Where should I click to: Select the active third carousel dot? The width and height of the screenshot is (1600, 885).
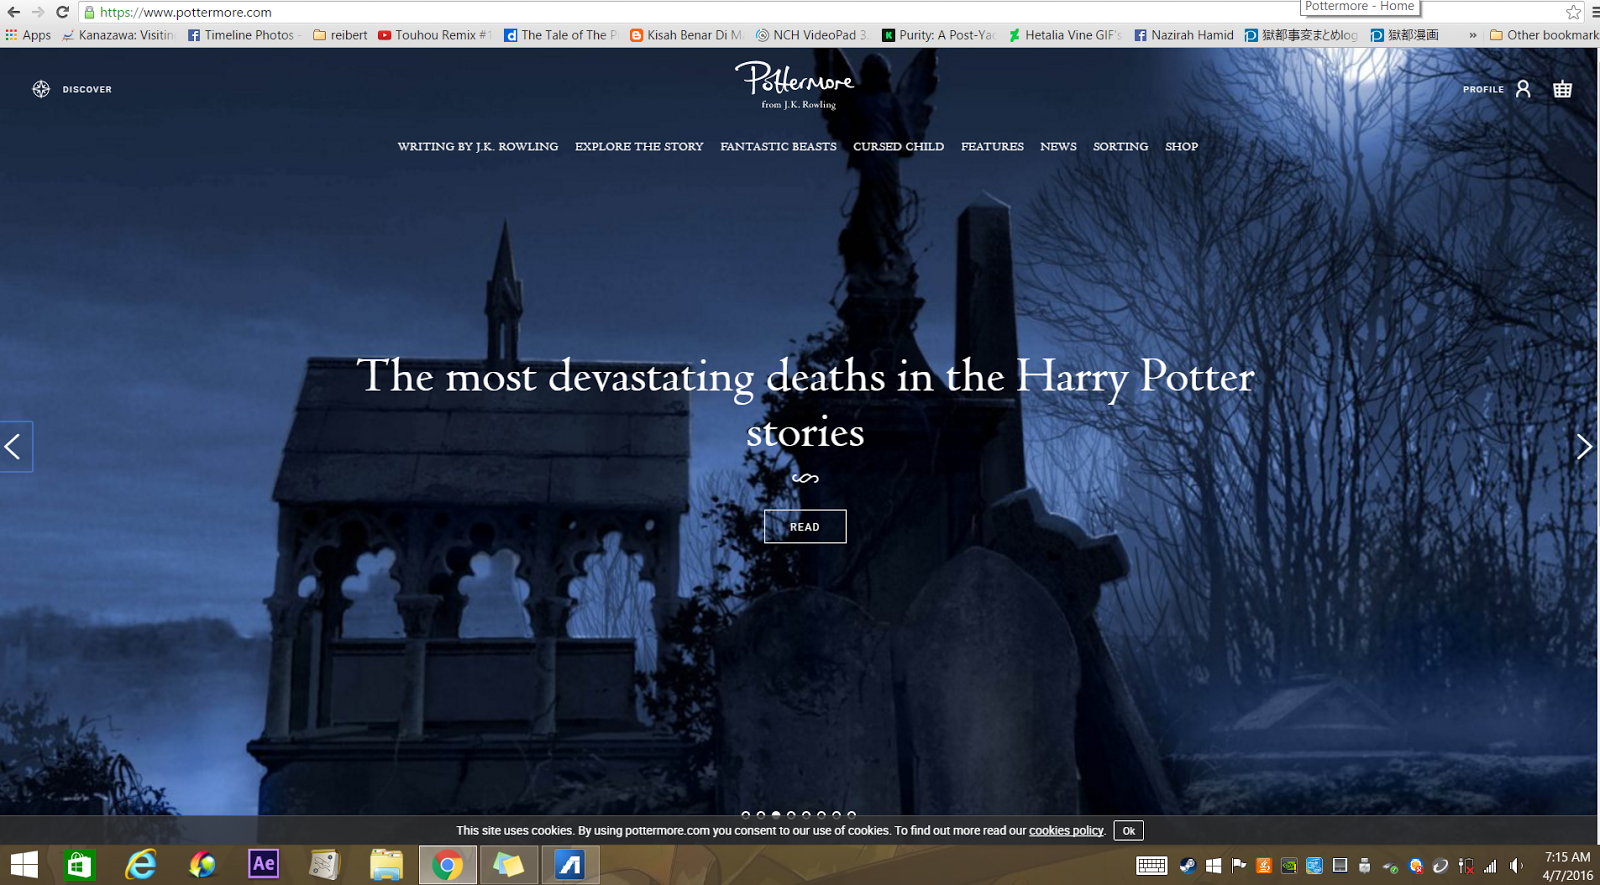pos(776,815)
